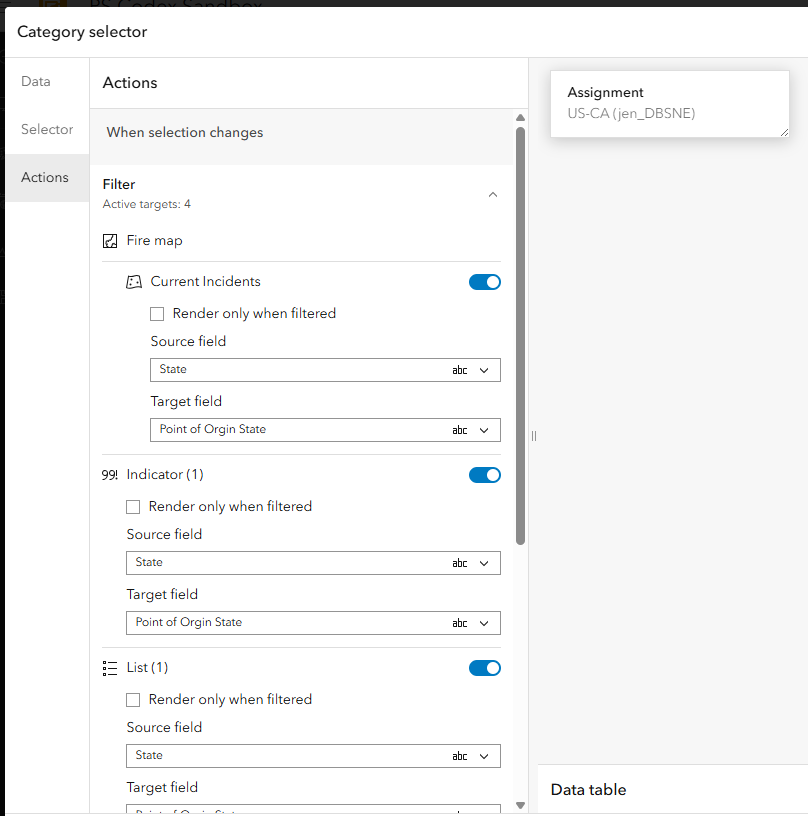Open Indicator Target field Point of Orgin State dropdown

point(313,623)
